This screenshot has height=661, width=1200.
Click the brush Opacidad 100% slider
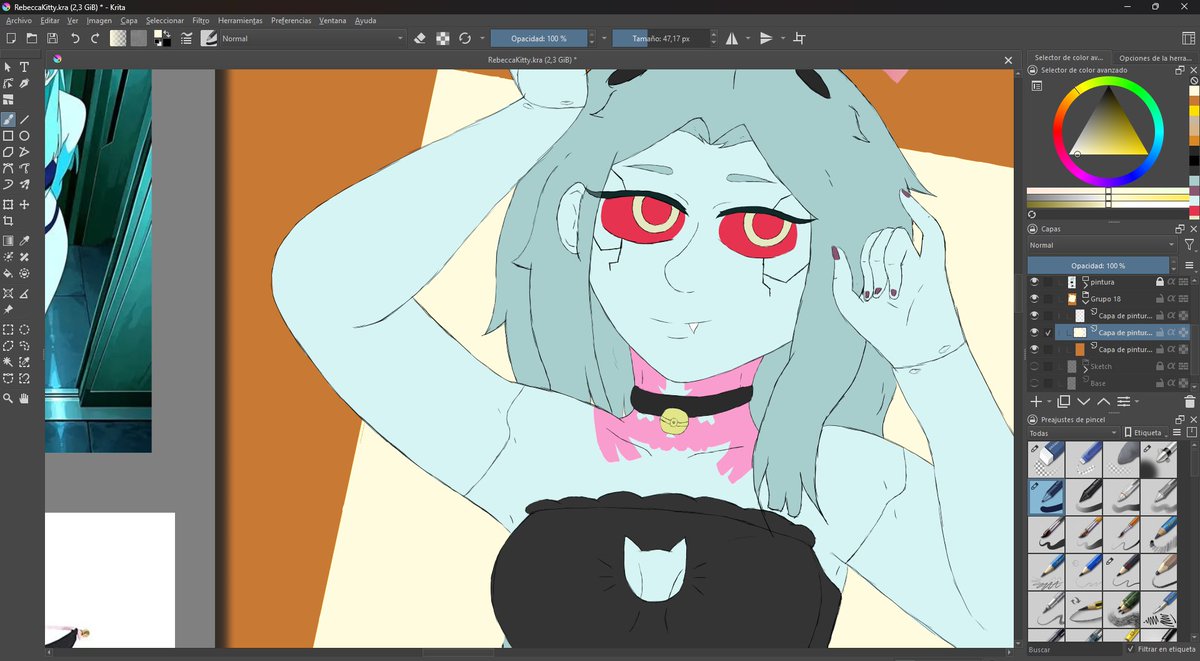pos(539,38)
